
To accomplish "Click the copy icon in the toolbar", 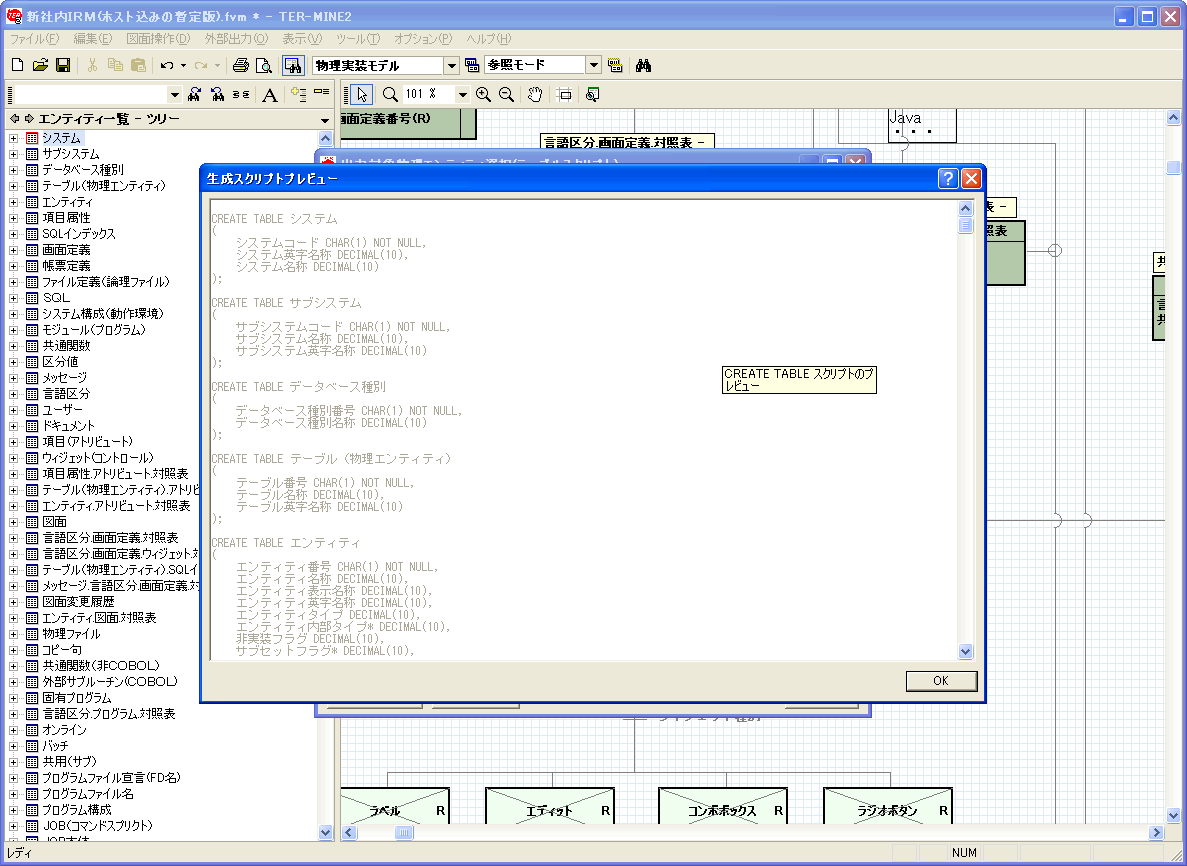I will point(115,66).
